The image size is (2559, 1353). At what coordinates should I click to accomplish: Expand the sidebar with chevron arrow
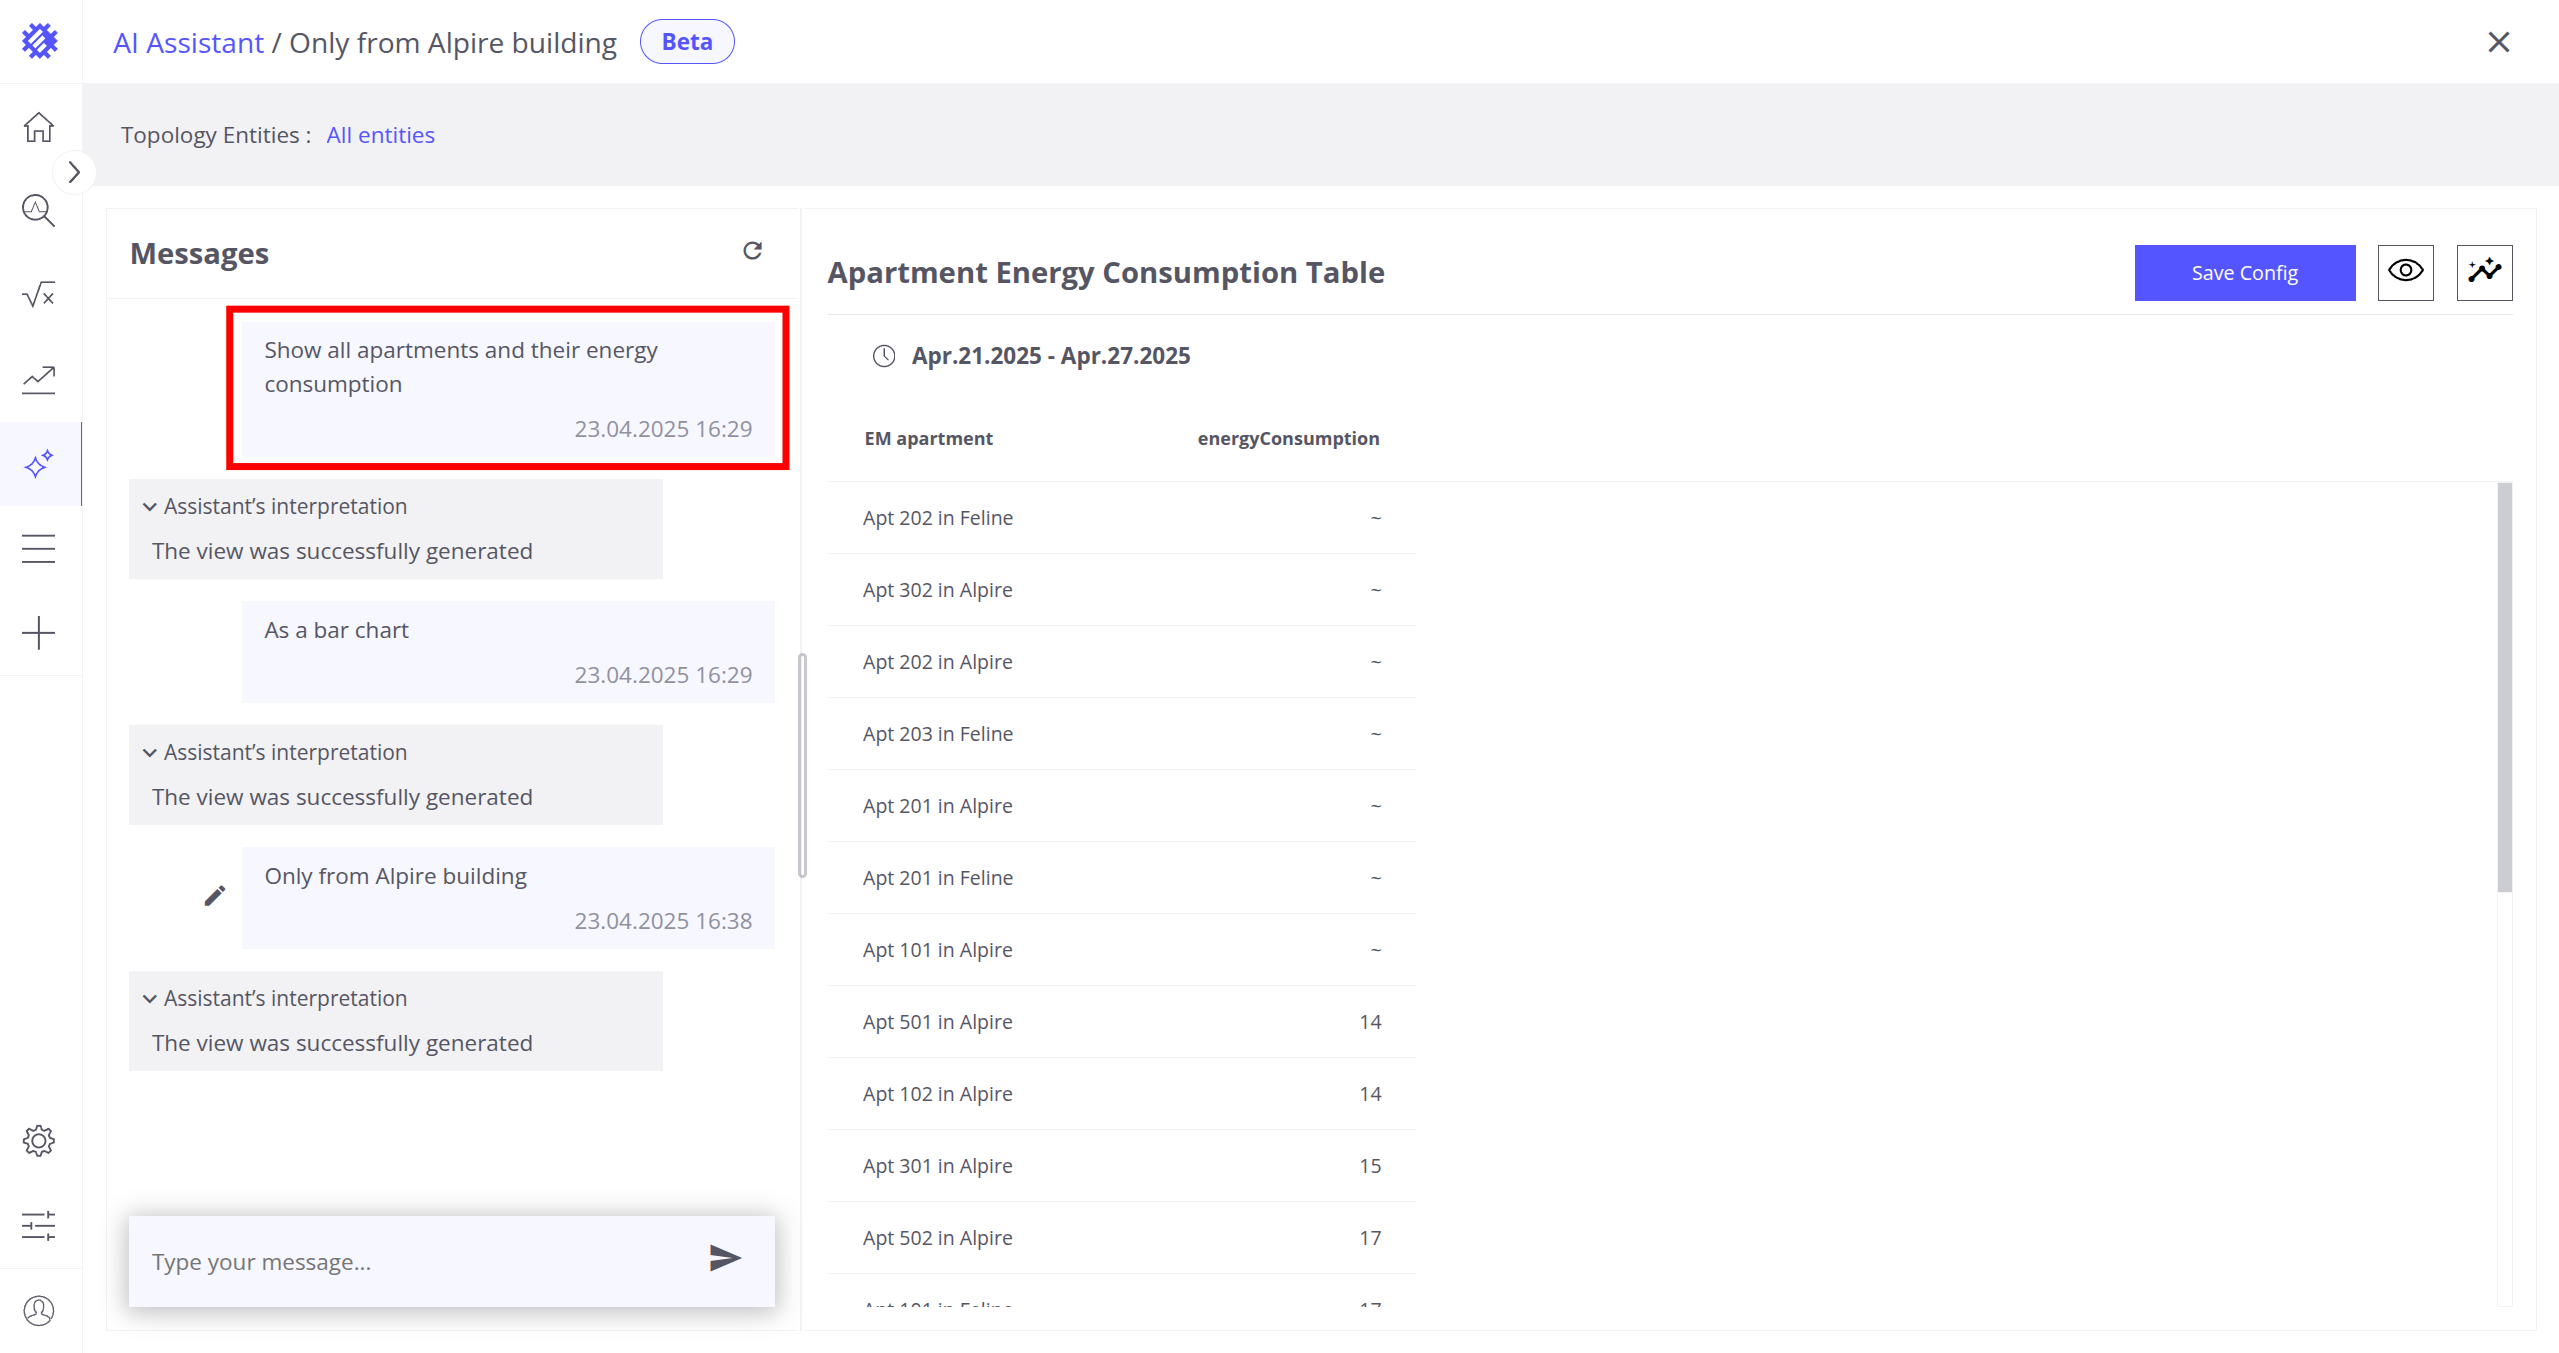point(74,172)
